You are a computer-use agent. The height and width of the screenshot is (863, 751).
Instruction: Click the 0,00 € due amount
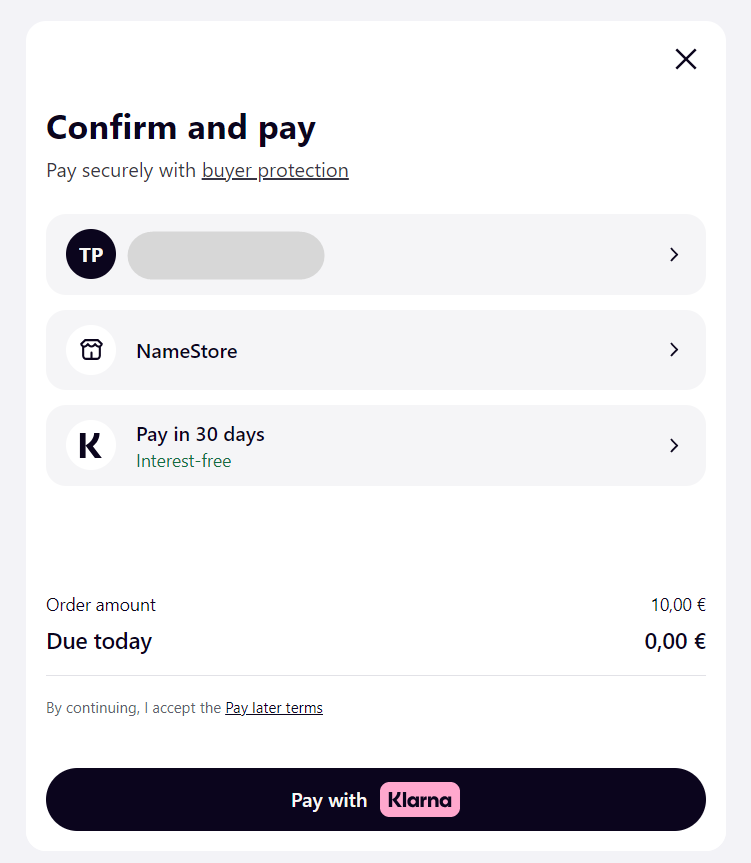tap(675, 641)
